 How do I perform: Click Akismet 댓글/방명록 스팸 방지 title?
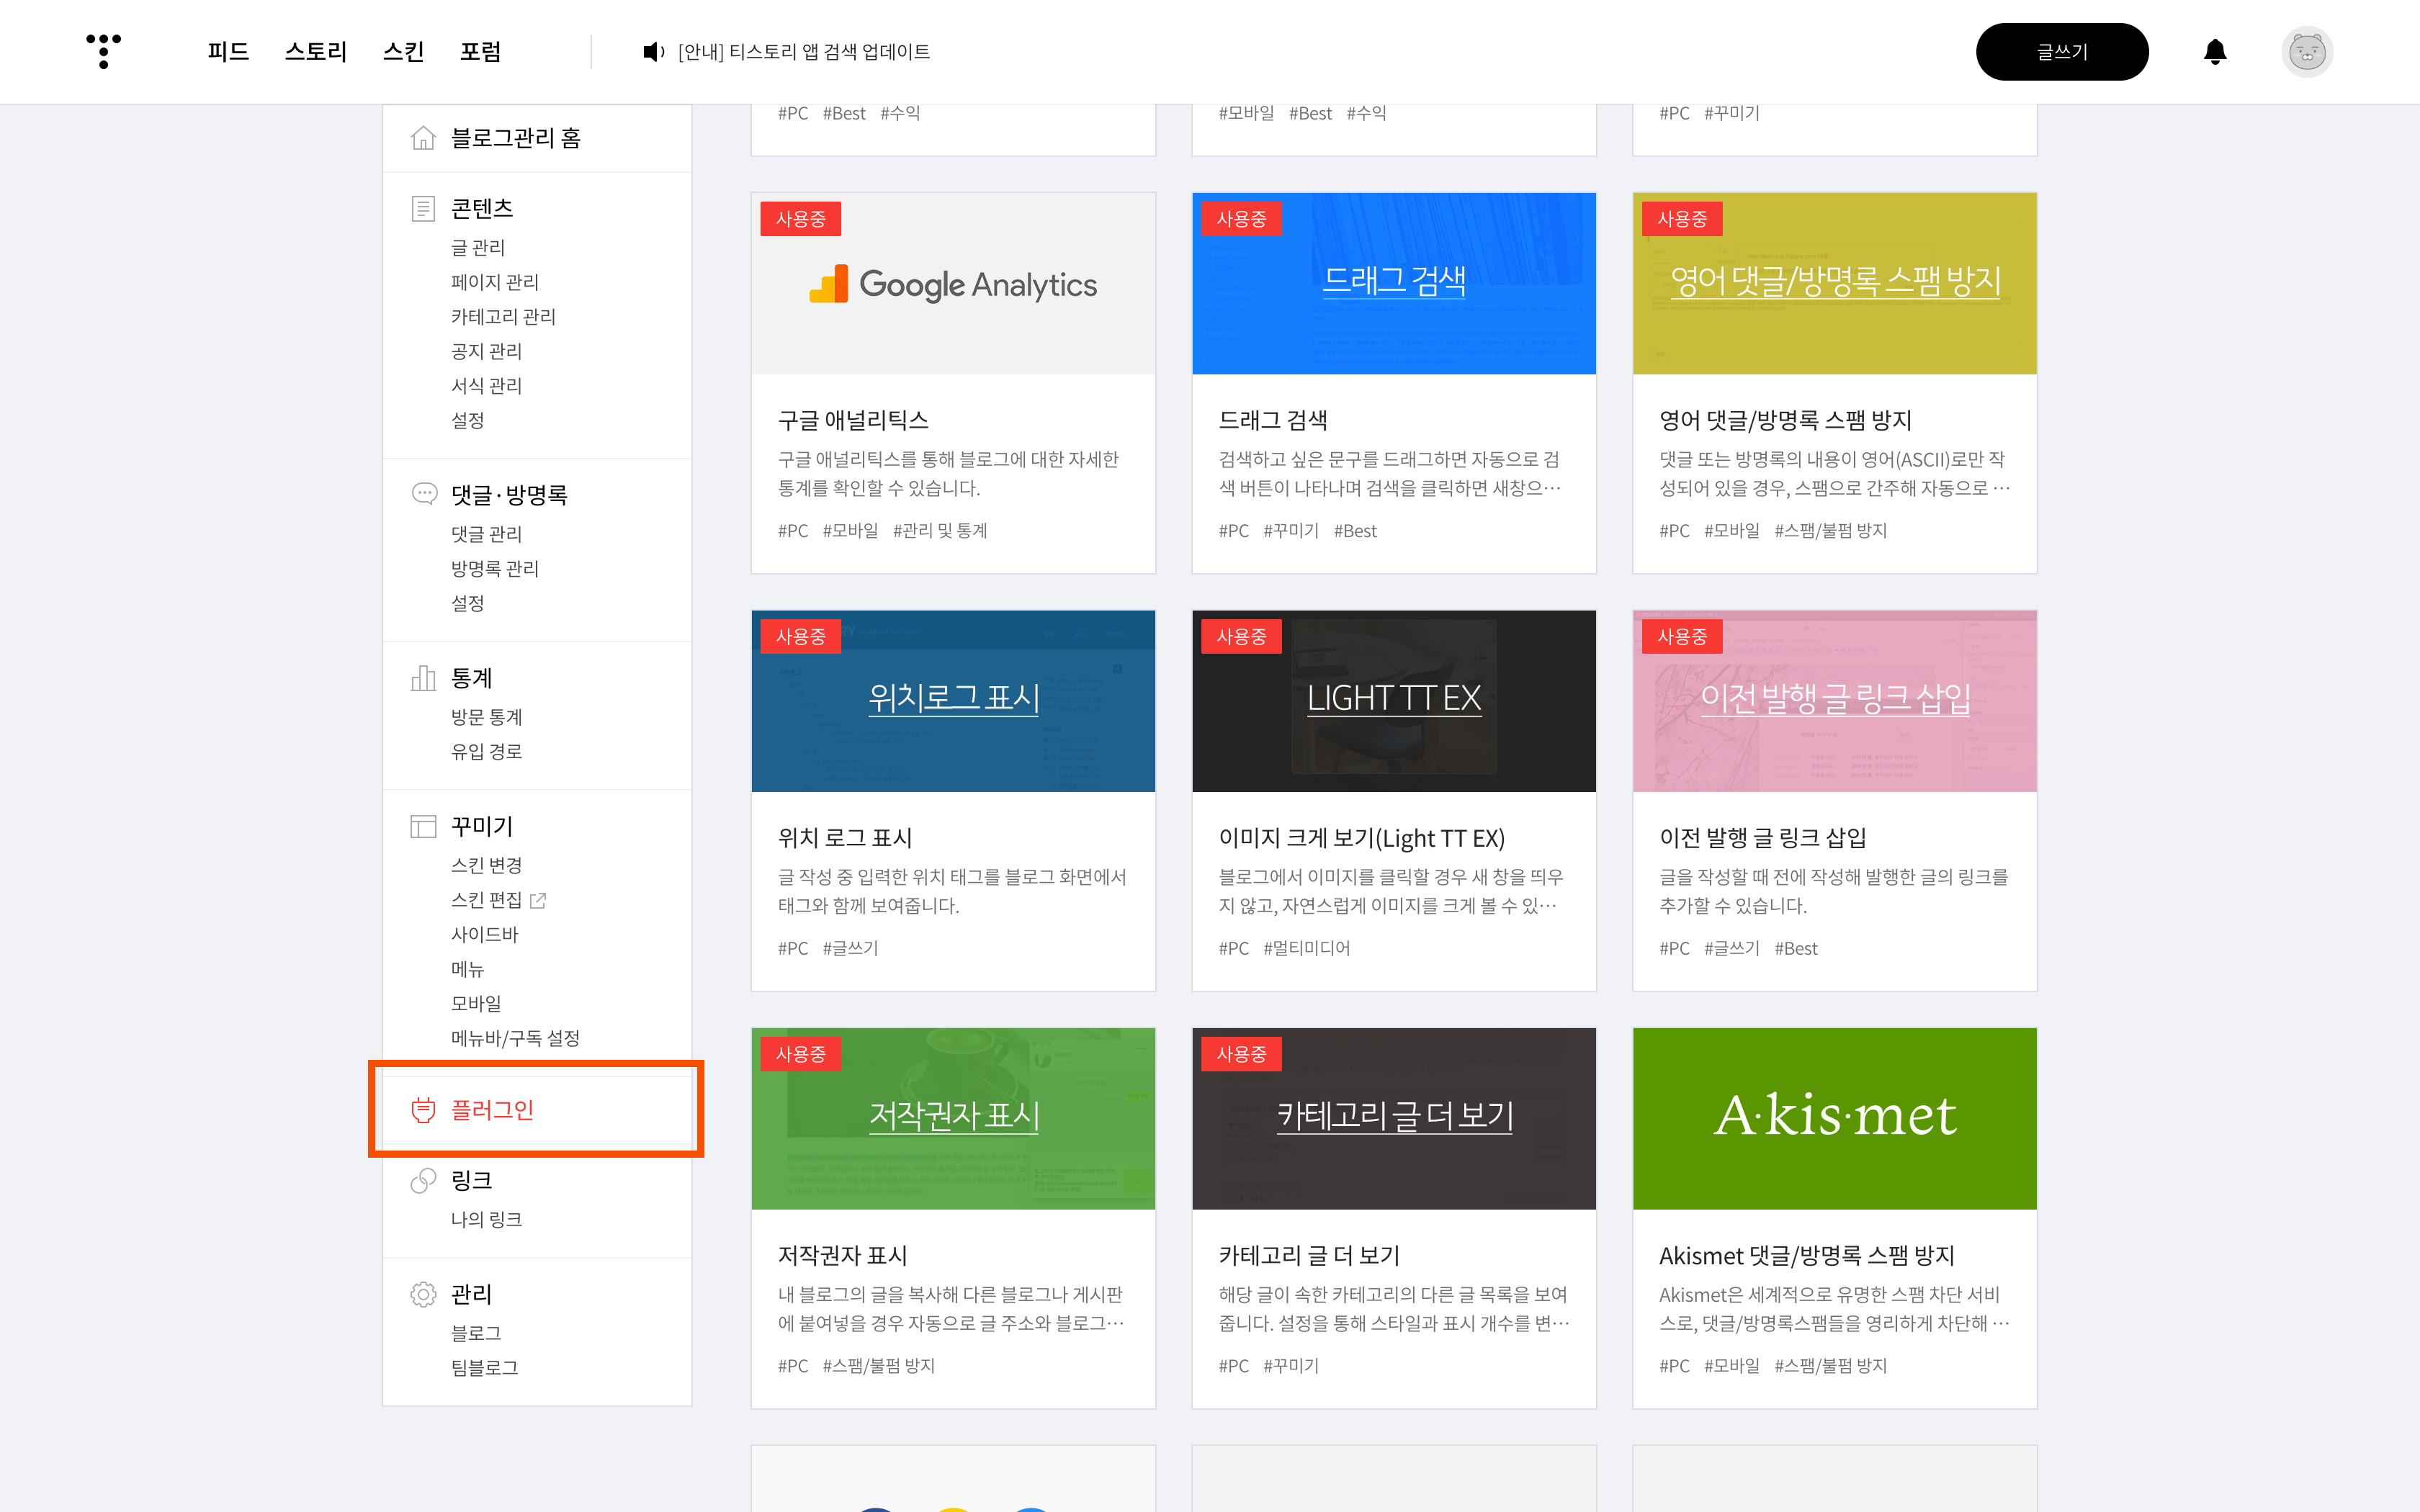(1807, 1255)
